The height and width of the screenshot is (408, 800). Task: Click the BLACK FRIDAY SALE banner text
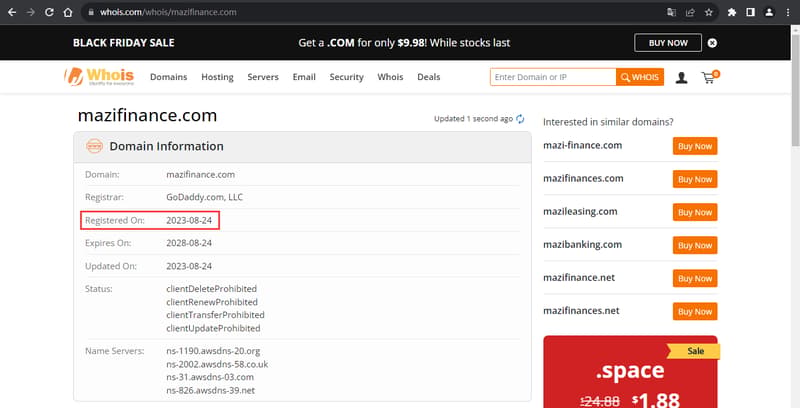click(123, 43)
